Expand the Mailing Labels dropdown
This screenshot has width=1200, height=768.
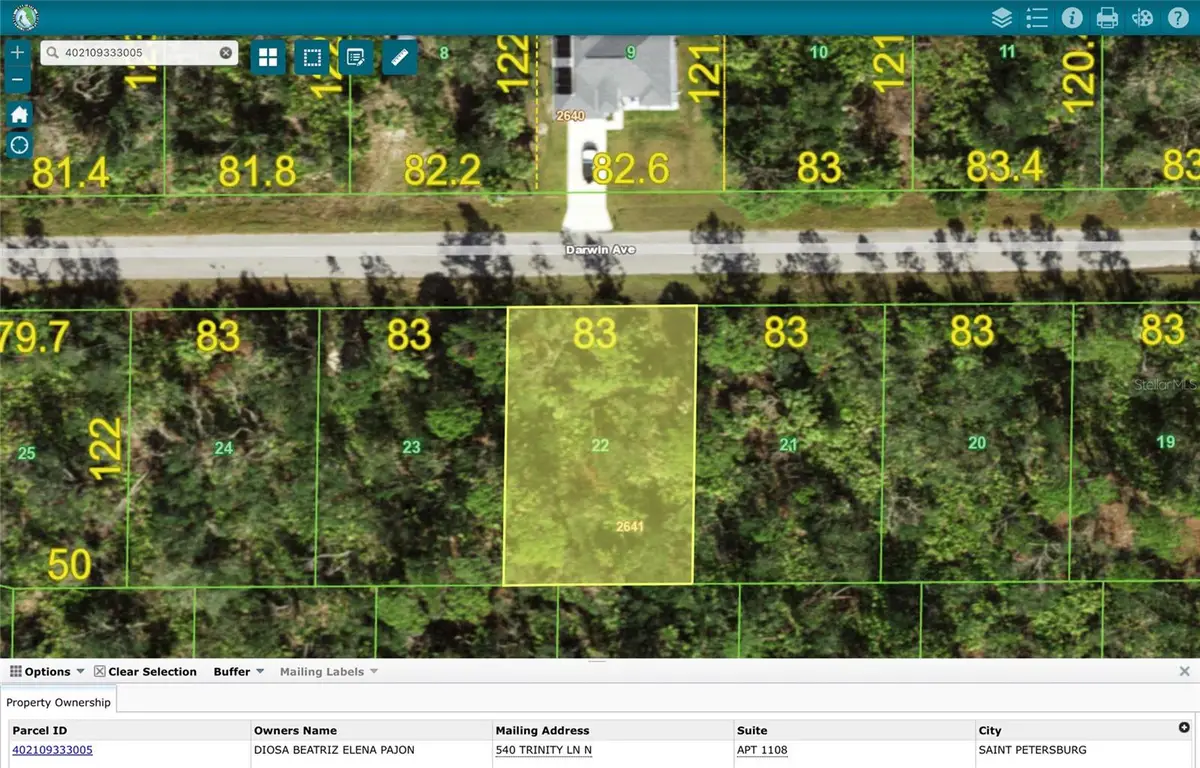[328, 671]
